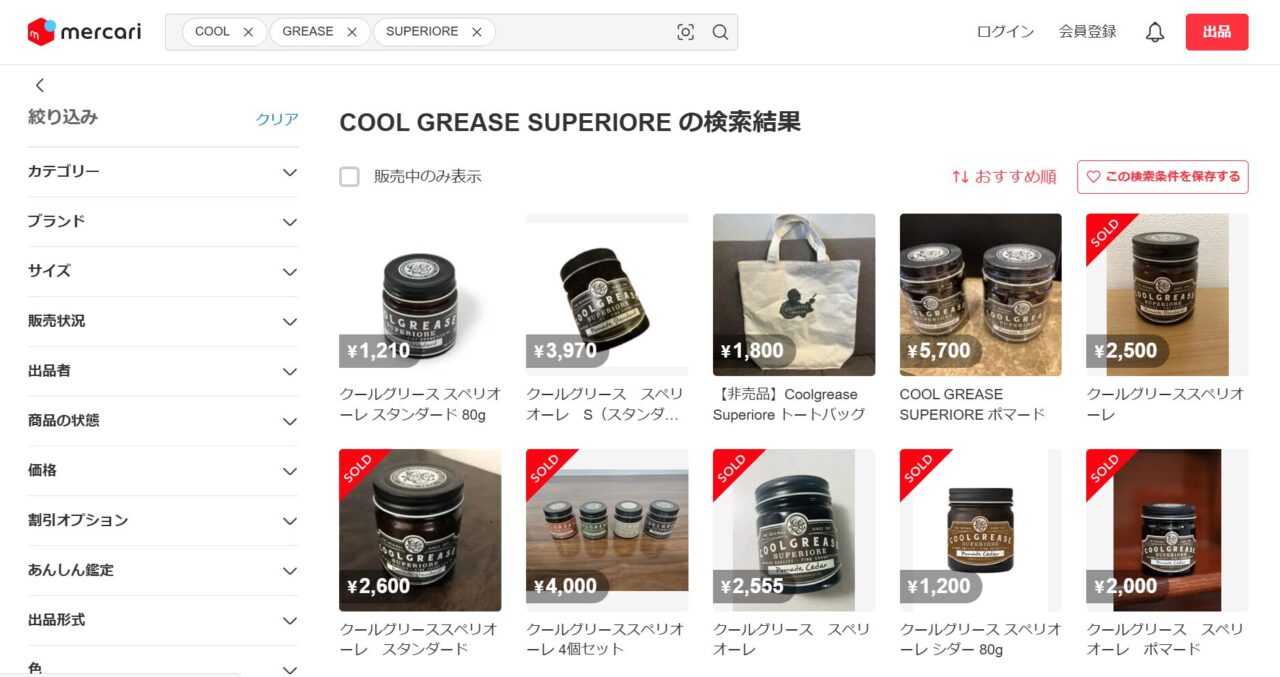The height and width of the screenshot is (677, 1280).
Task: Remove the SUPERIORE search tag
Action: pos(477,32)
